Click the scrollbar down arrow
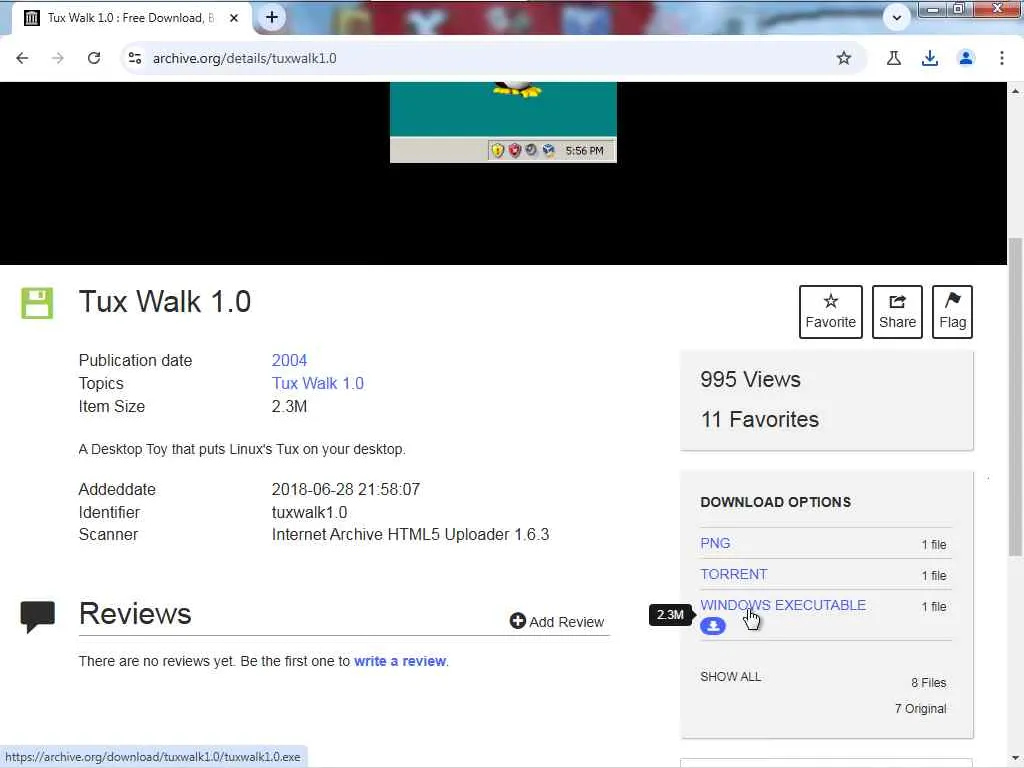The image size is (1024, 768). pyautogui.click(x=1015, y=758)
